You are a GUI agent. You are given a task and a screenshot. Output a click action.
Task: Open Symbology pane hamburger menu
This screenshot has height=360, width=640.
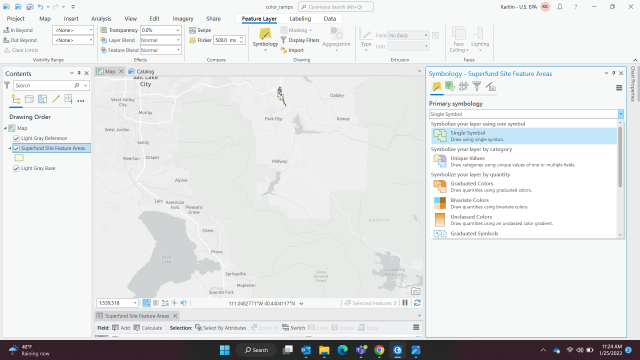pos(619,88)
